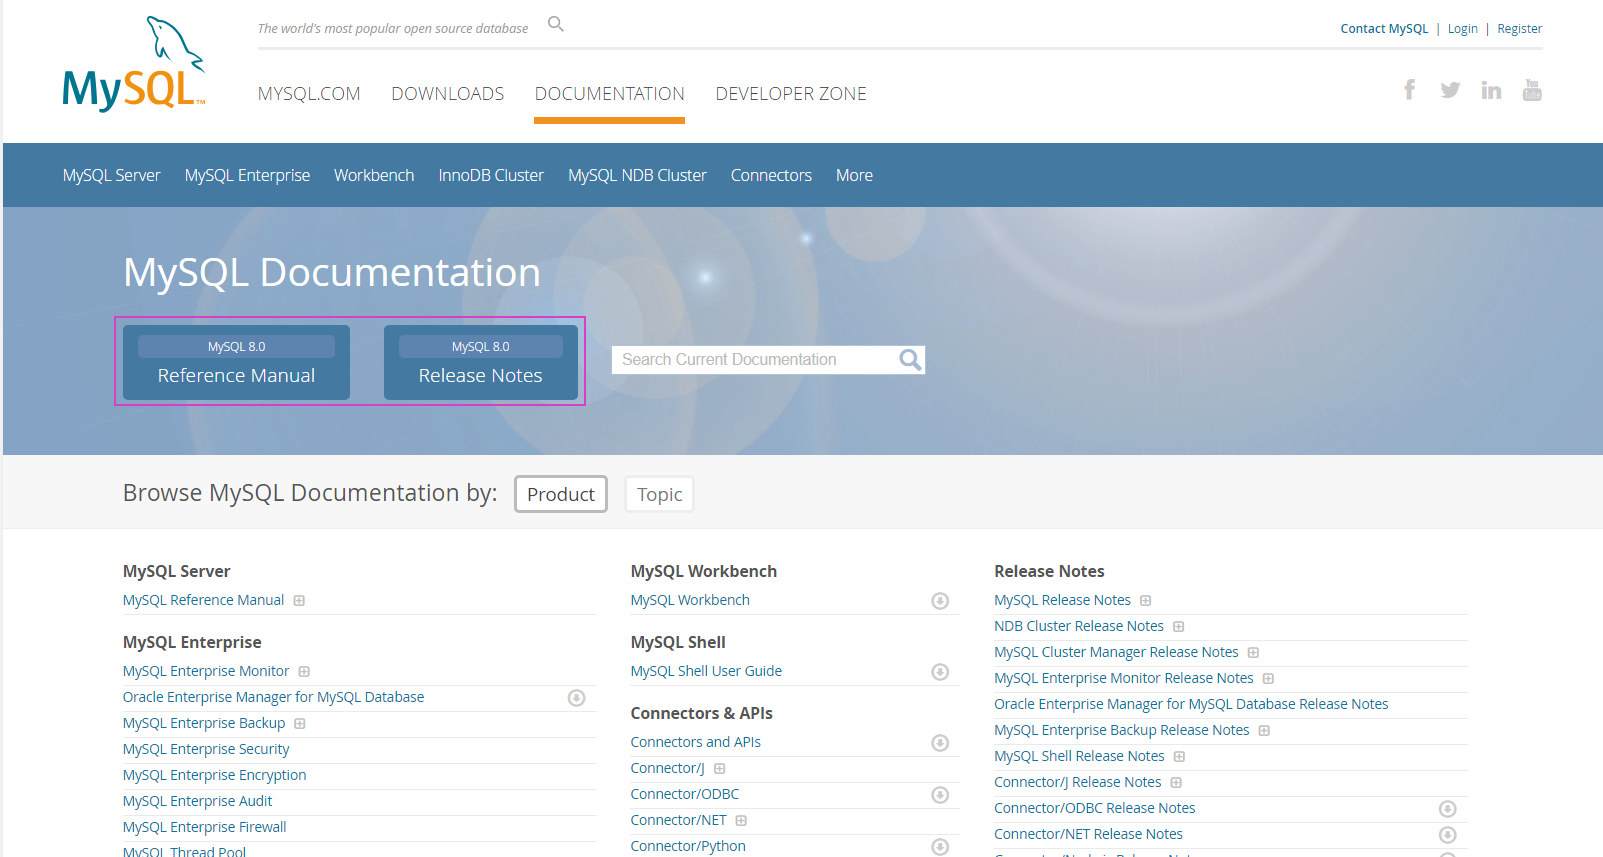Click download icon beside MySQL Shell User Guide
The height and width of the screenshot is (857, 1603).
940,672
